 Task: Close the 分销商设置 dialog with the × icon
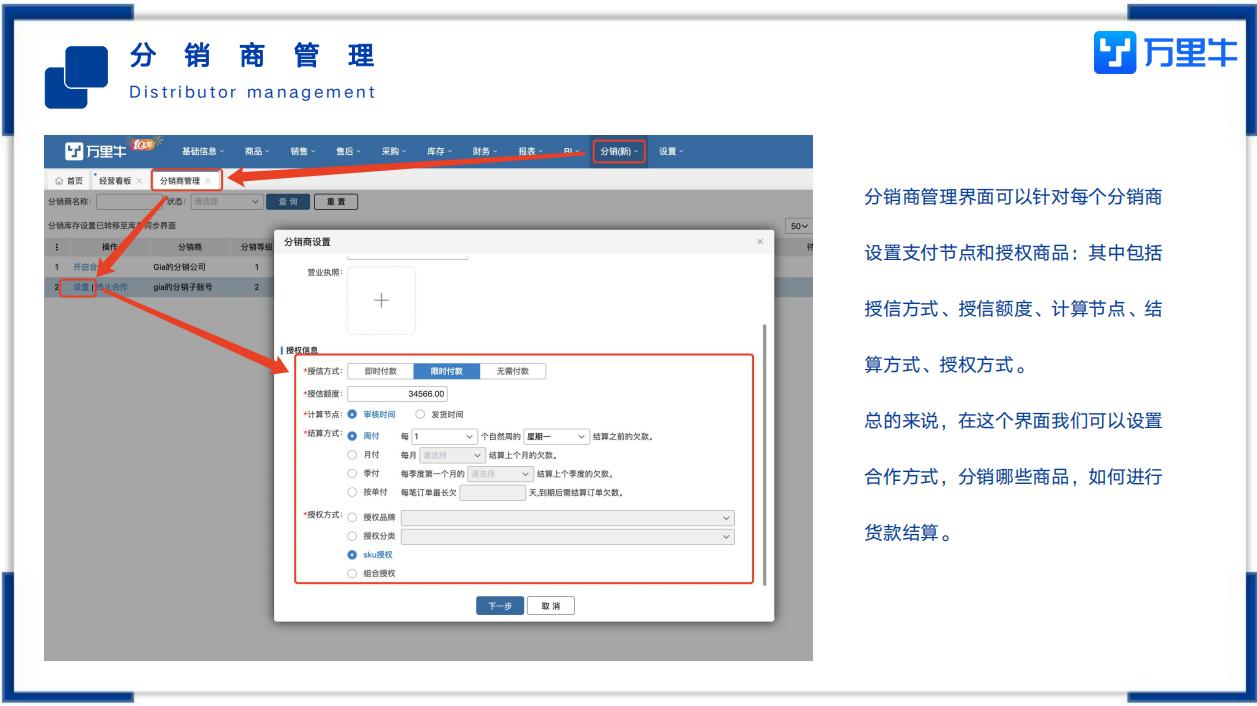coord(760,241)
